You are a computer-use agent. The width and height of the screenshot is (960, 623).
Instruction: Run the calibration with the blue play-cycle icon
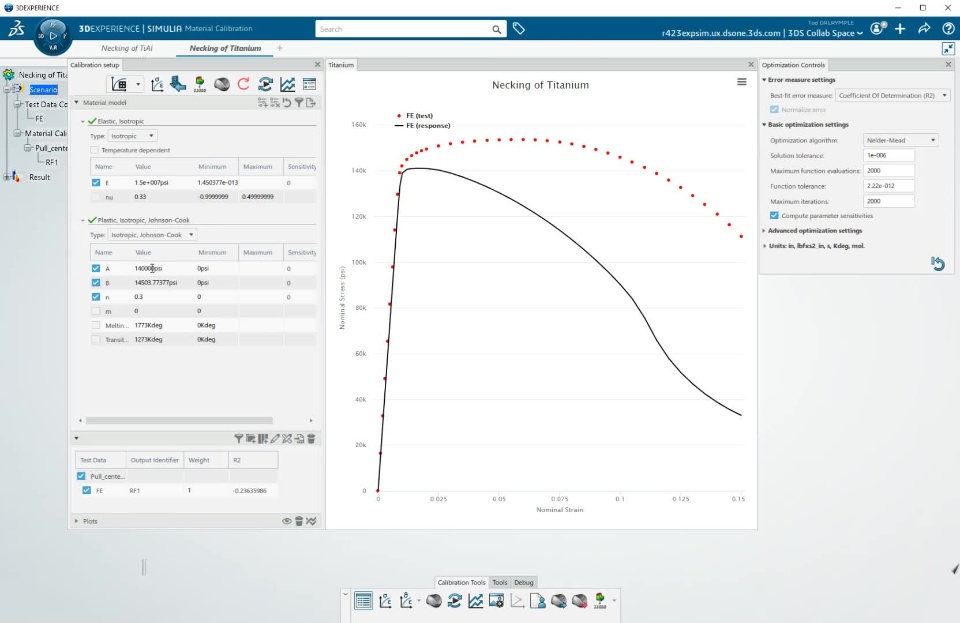point(266,84)
